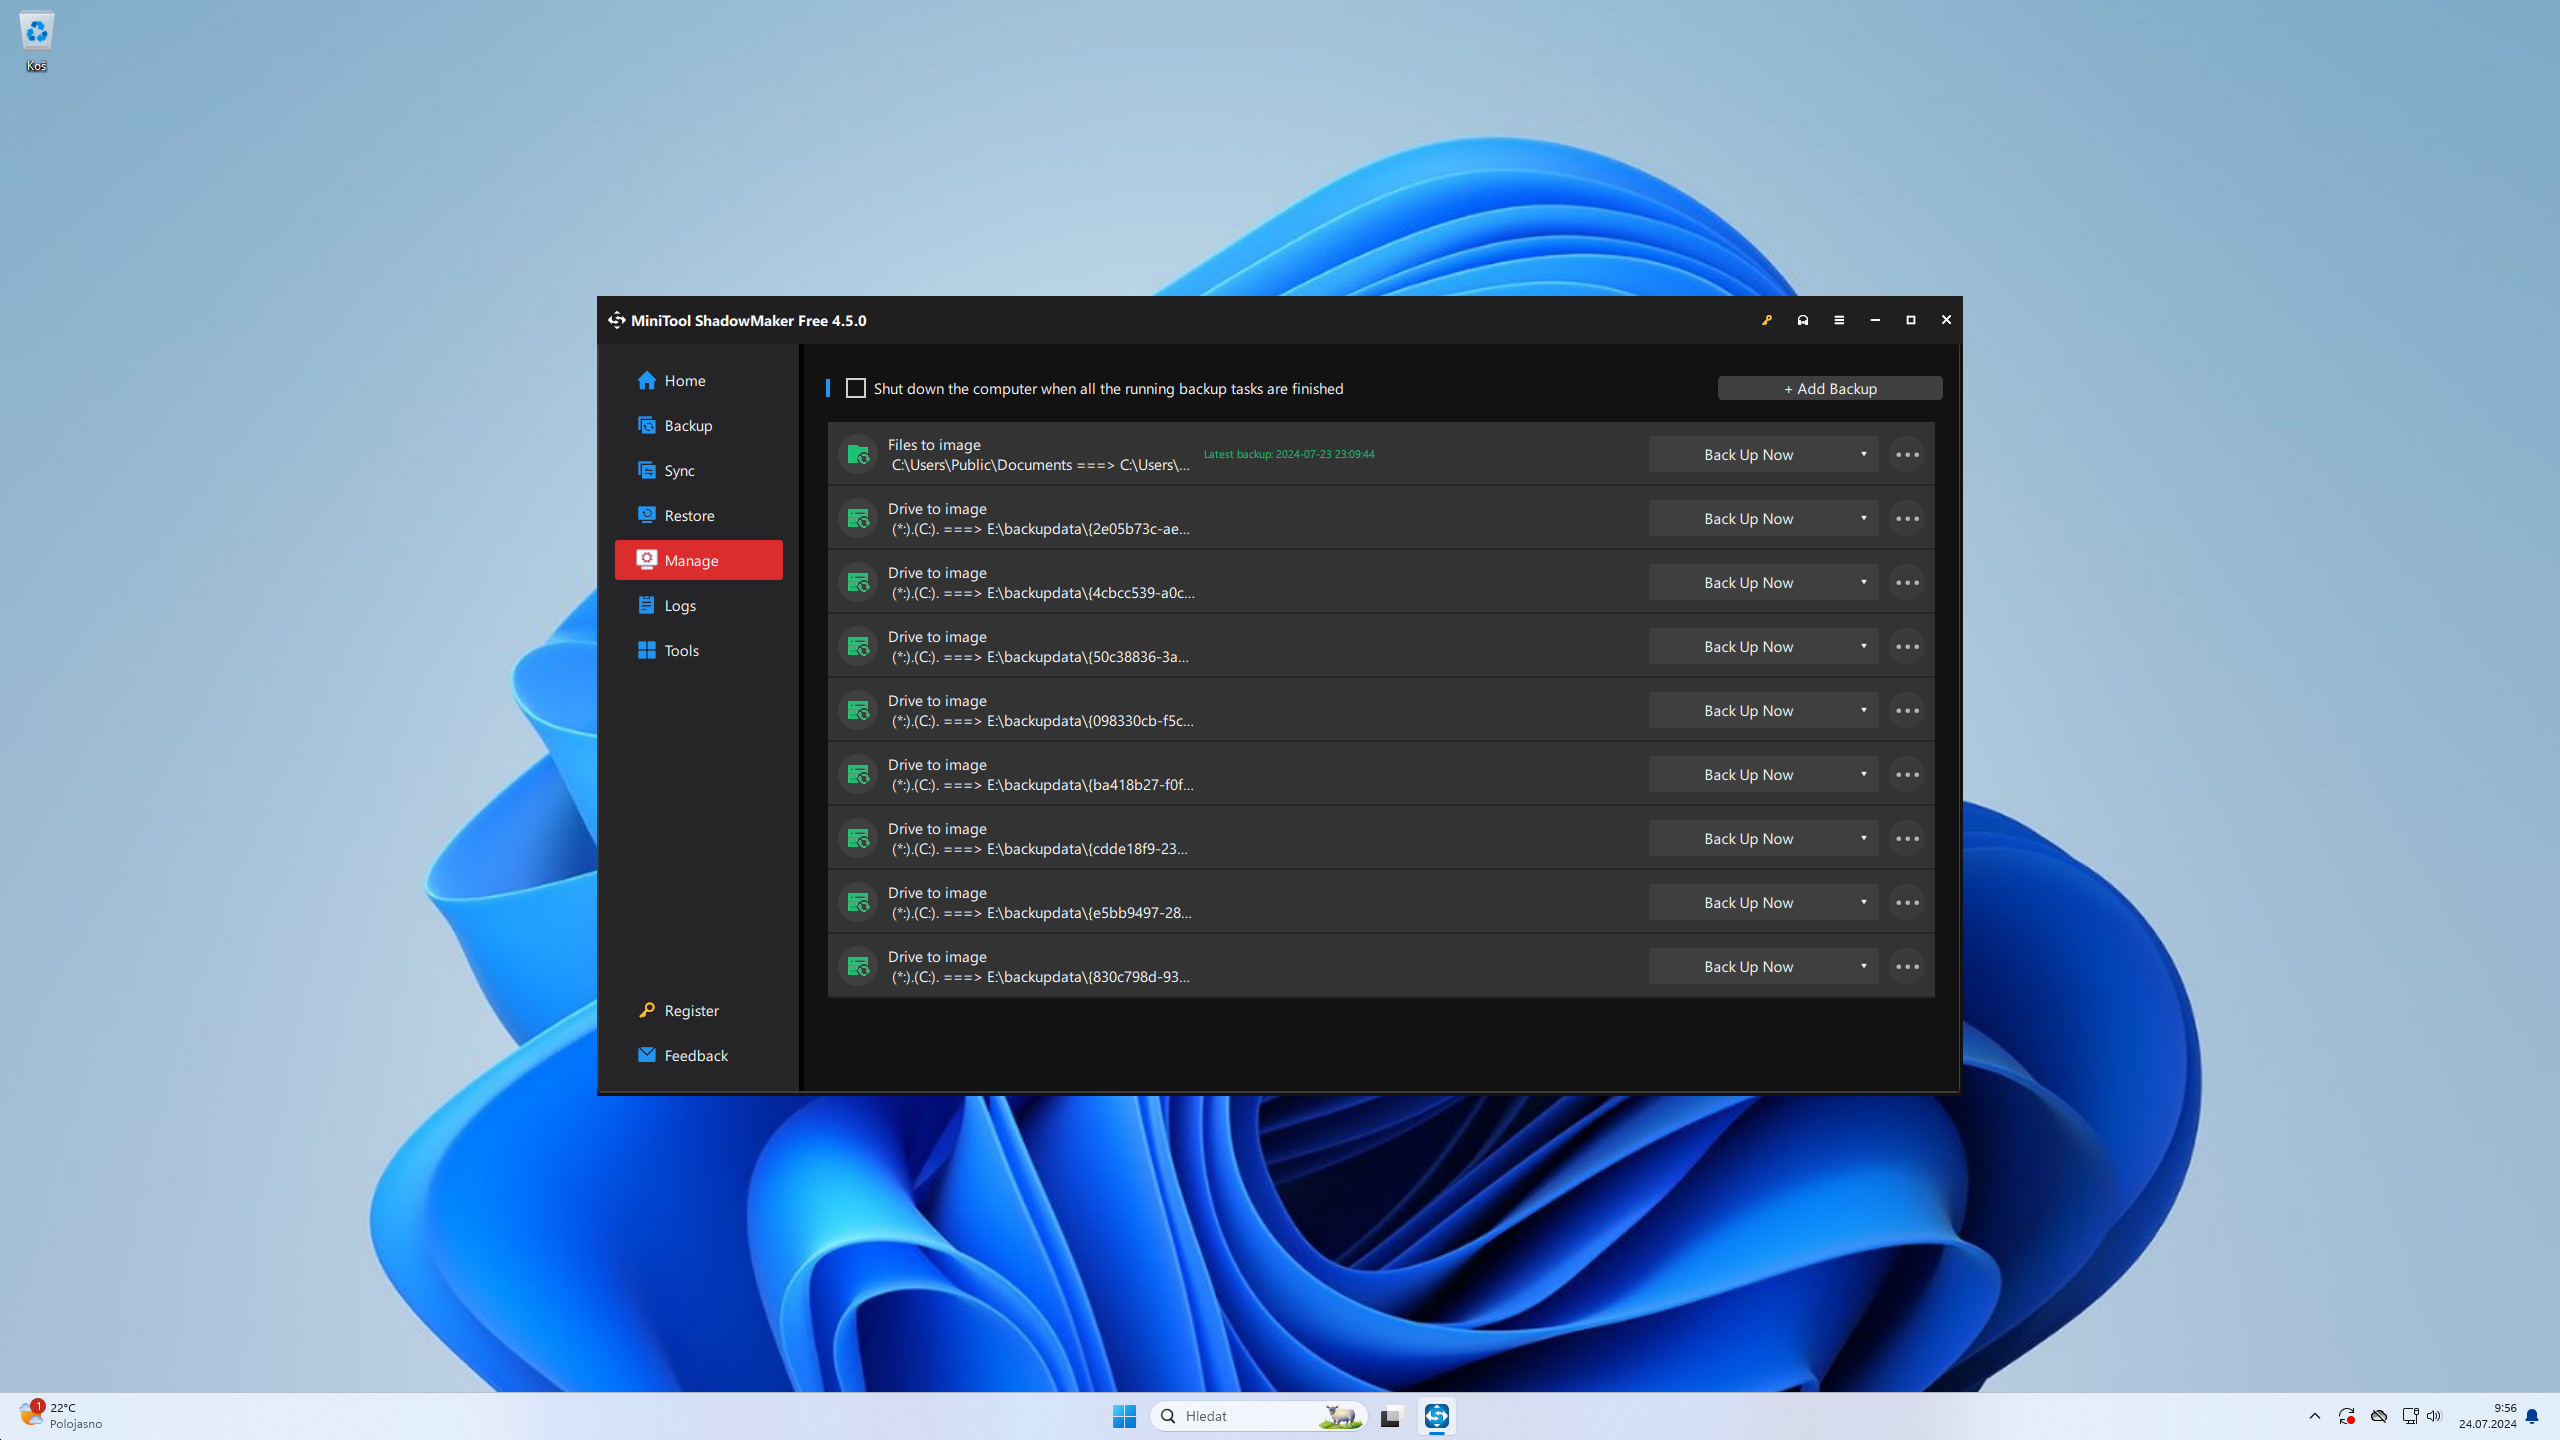This screenshot has height=1440, width=2560.
Task: Open the Restore page in sidebar
Action: [689, 515]
